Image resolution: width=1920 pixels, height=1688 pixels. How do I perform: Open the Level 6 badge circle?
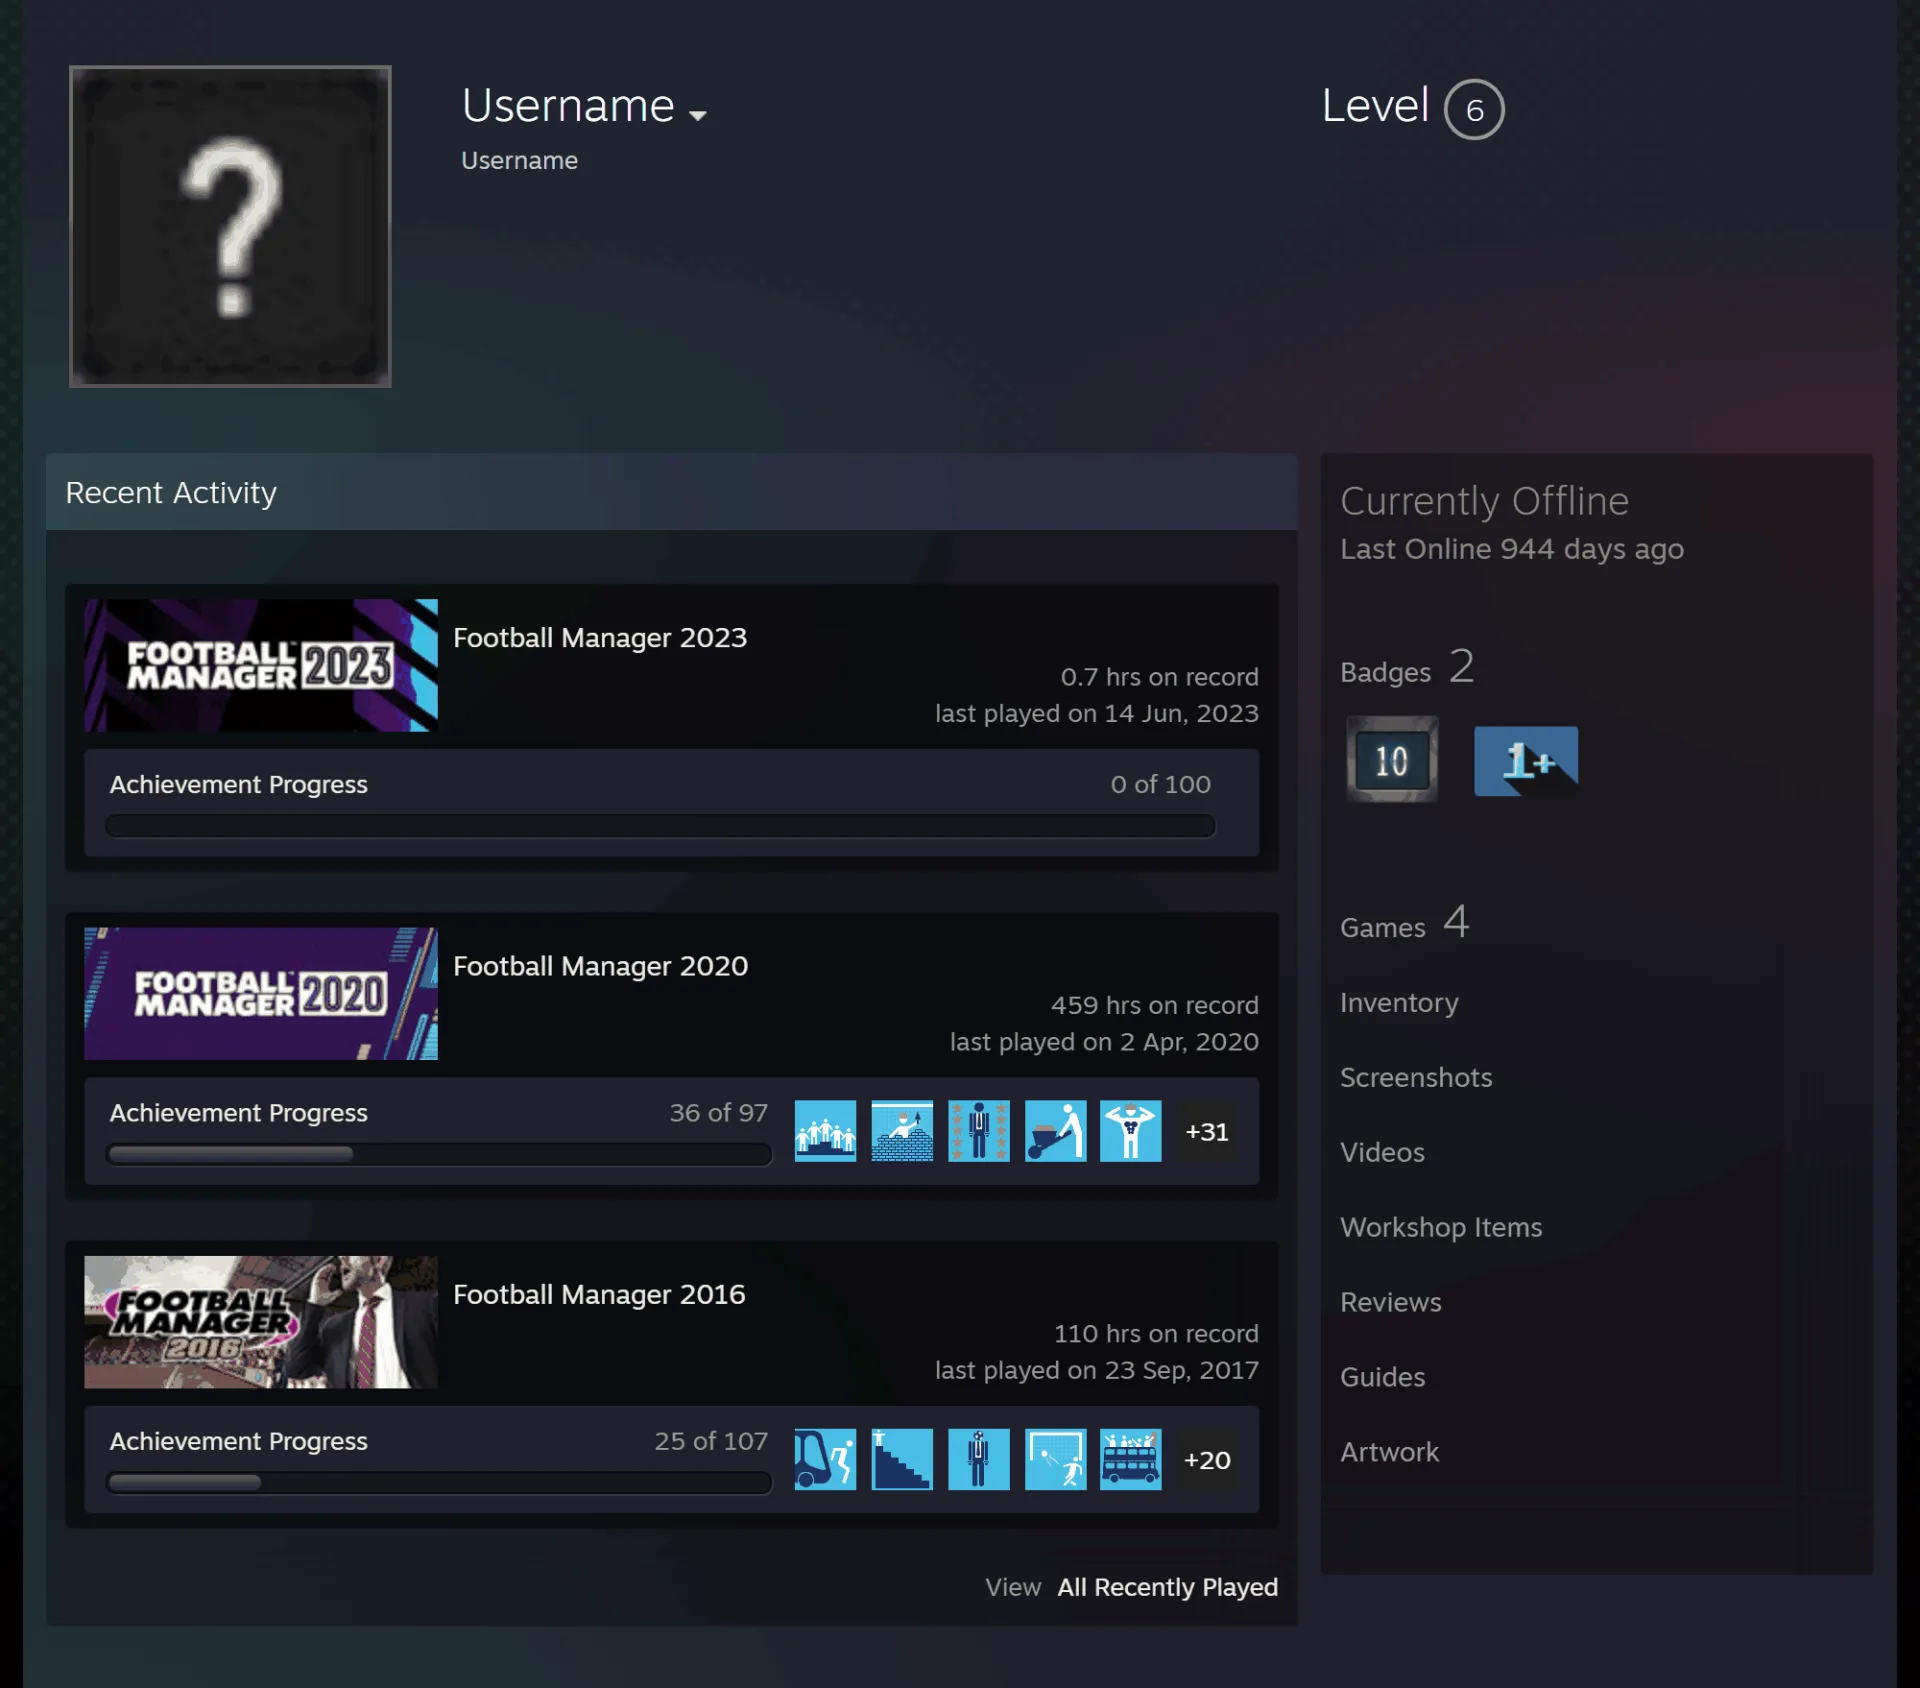1474,109
